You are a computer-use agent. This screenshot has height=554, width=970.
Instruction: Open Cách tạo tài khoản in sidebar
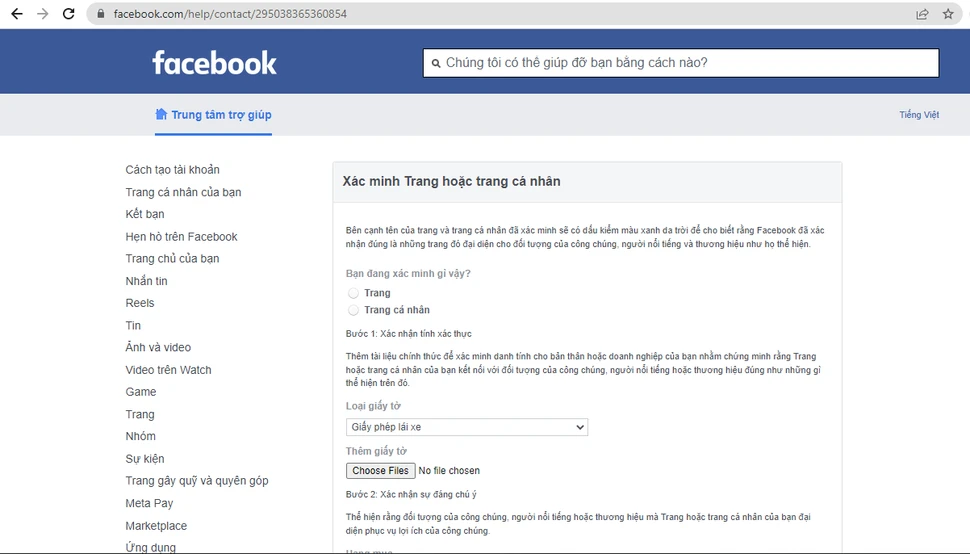[173, 169]
